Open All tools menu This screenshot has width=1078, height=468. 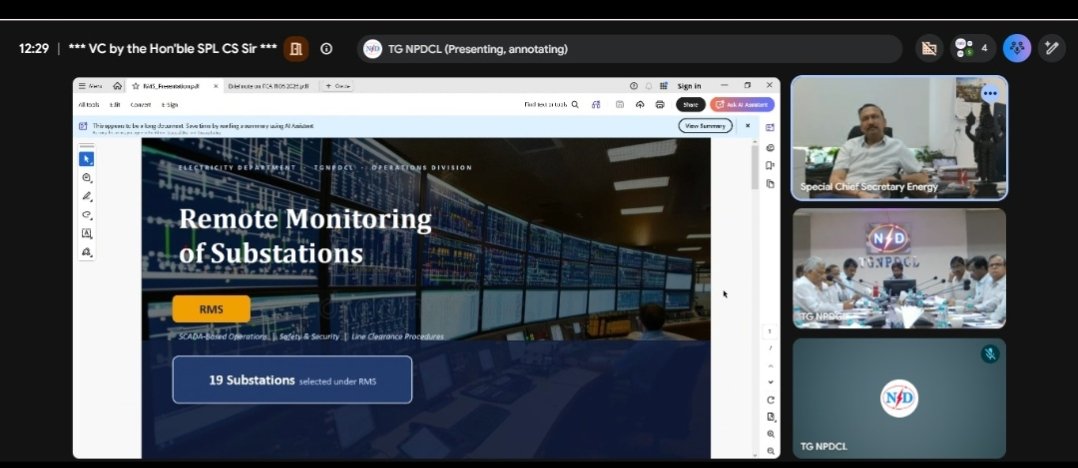(x=88, y=104)
